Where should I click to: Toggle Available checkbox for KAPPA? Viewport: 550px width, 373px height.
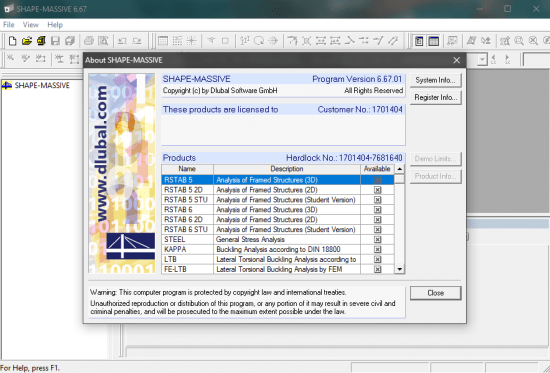377,249
